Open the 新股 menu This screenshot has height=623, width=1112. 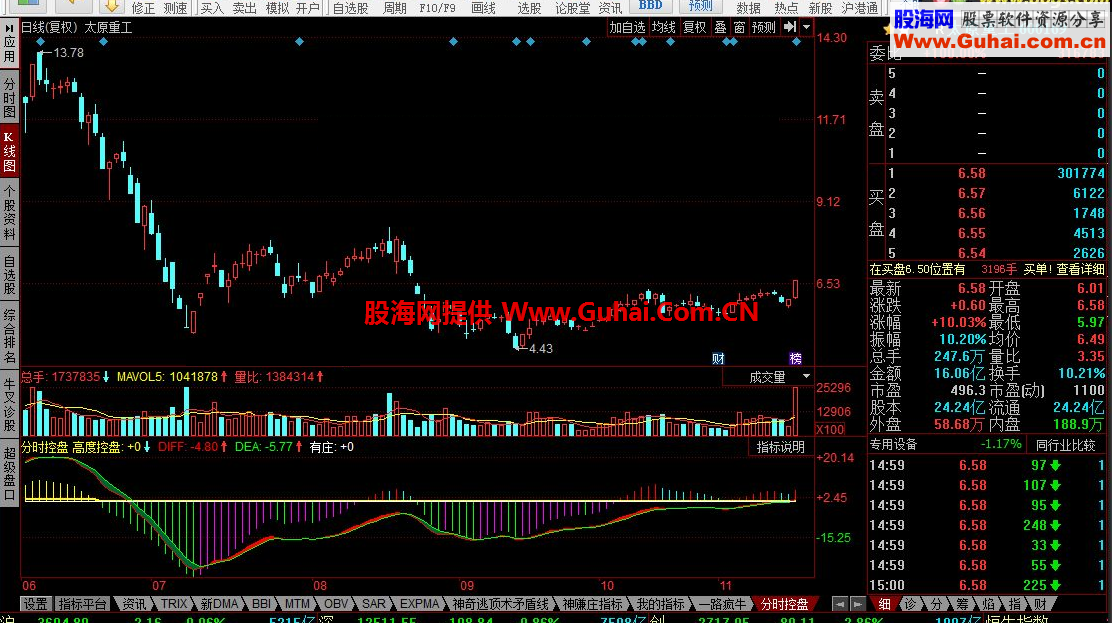(x=821, y=8)
